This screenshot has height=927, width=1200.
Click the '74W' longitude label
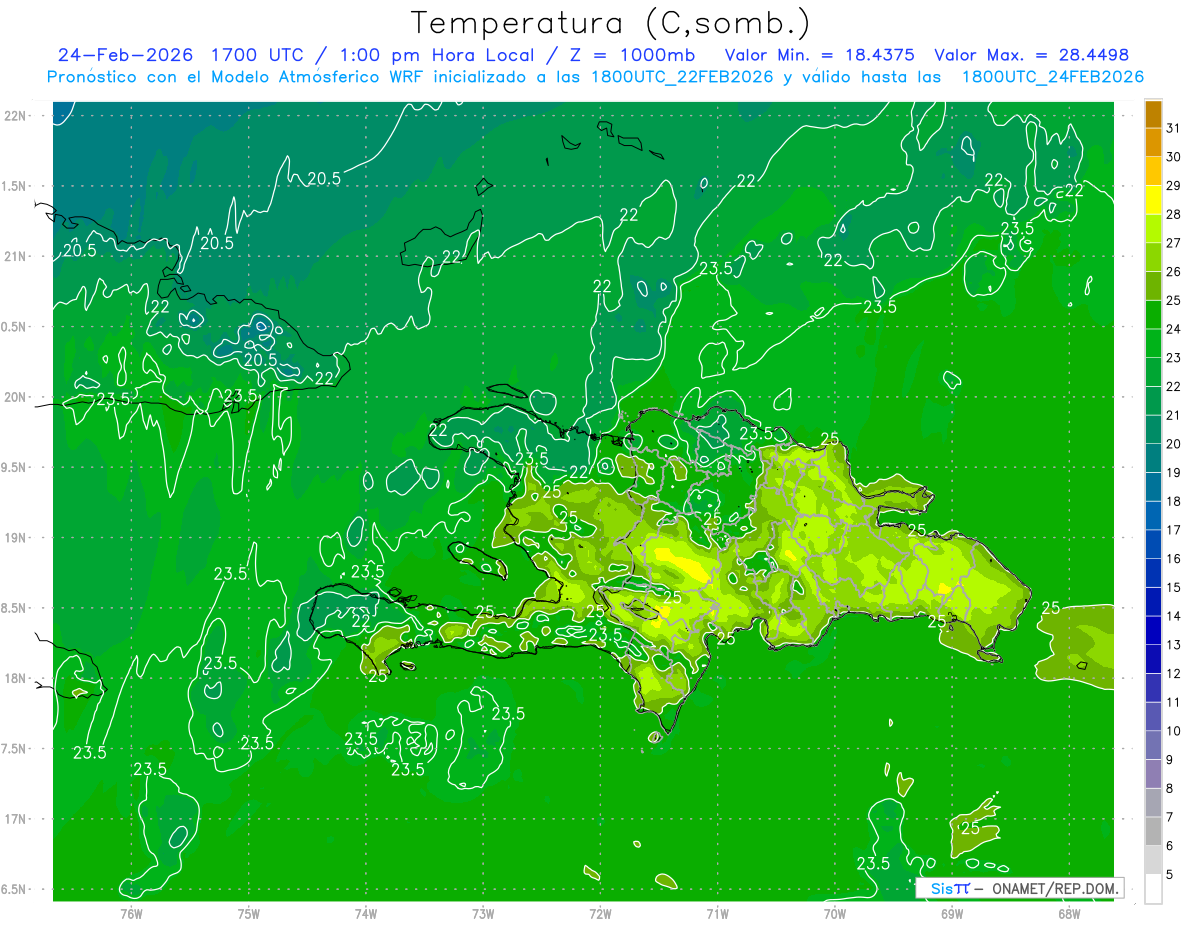tap(366, 913)
